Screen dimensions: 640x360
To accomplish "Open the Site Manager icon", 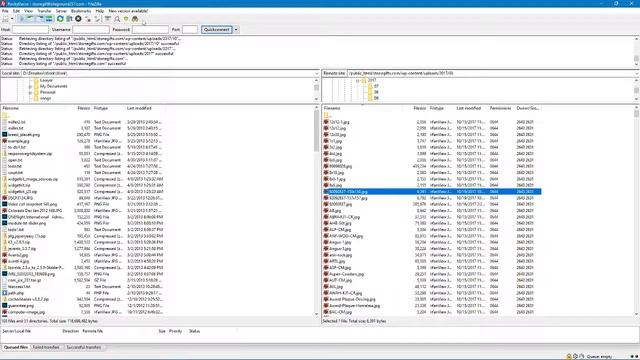I will click(x=5, y=19).
